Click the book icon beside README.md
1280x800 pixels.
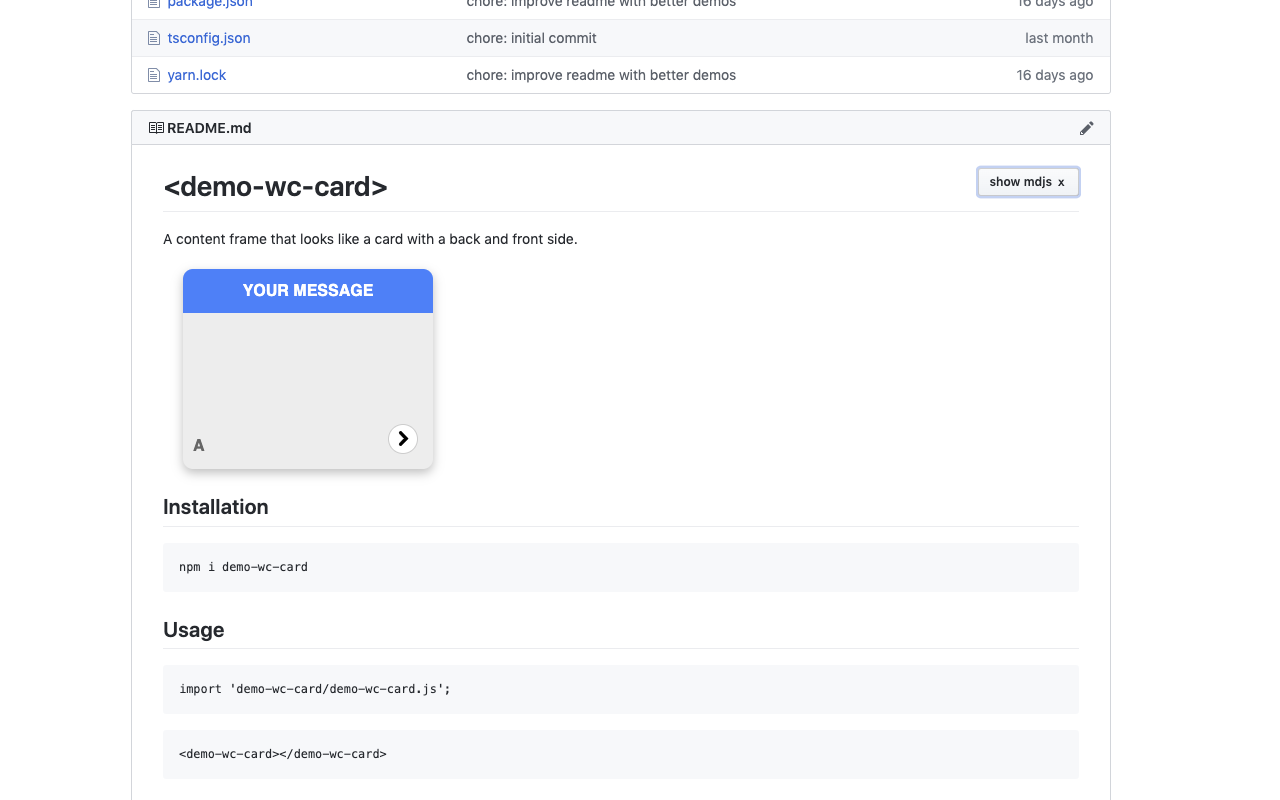click(x=156, y=128)
